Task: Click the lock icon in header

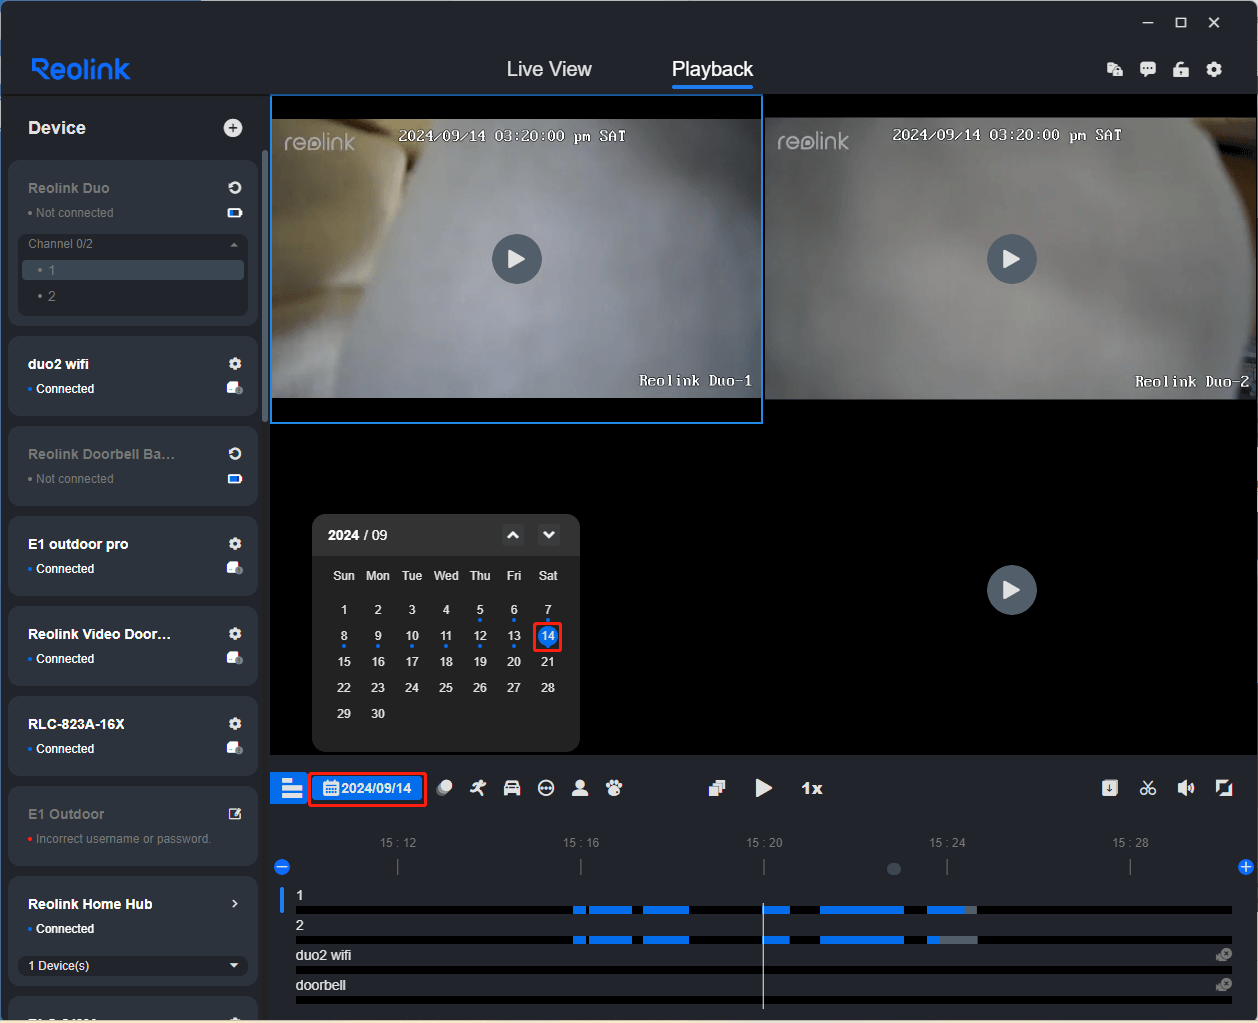Action: (x=1181, y=69)
